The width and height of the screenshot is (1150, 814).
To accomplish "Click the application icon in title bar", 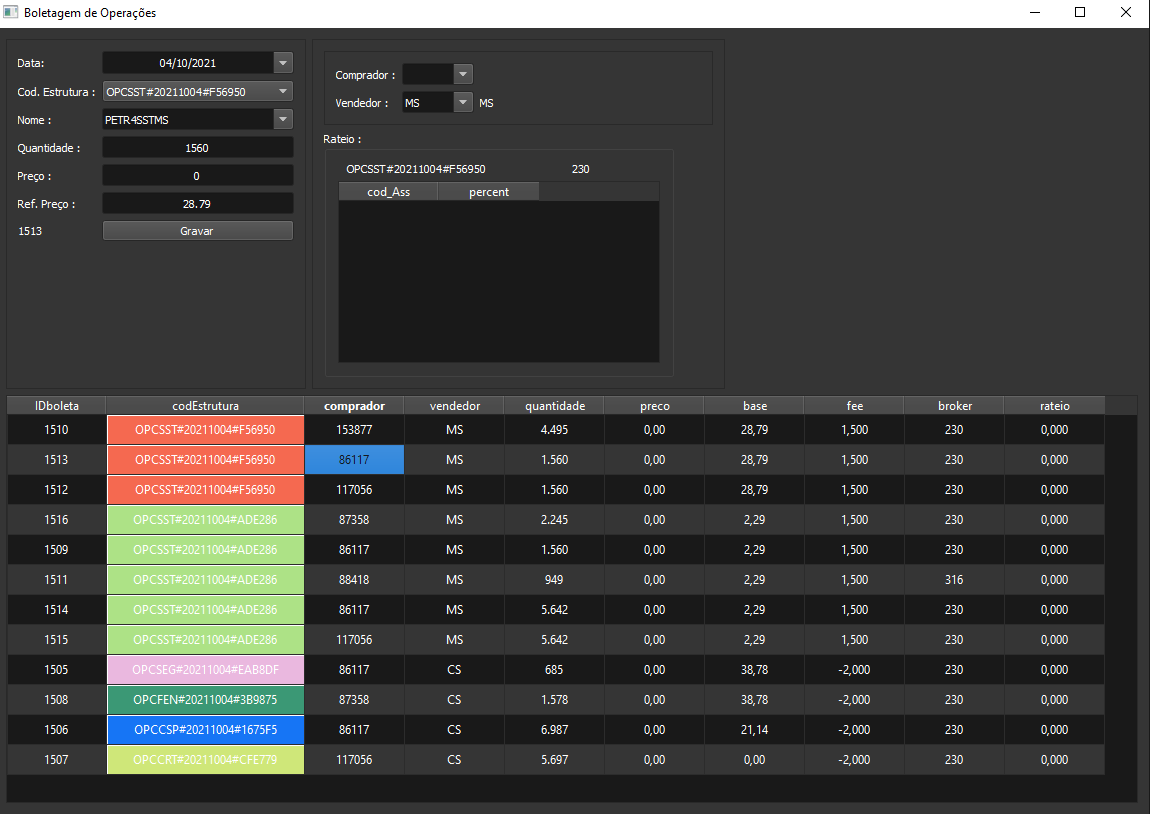I will tap(10, 12).
